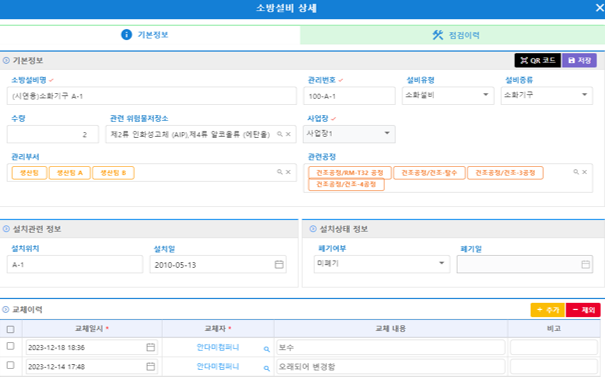This screenshot has height=378, width=605.
Task: Select the 생산팀 tag
Action: (29, 173)
